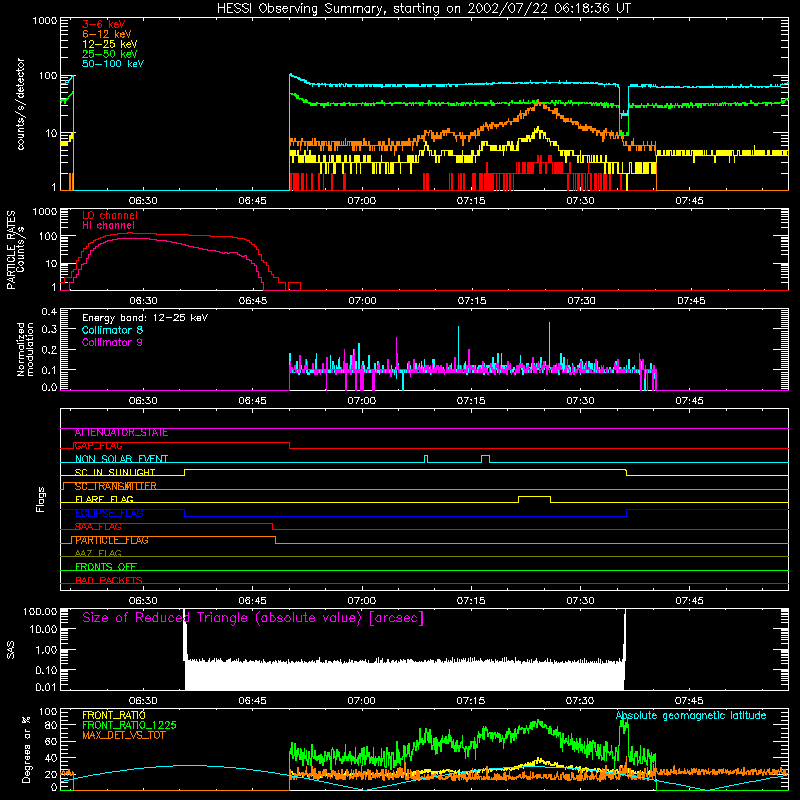Click the tall cyan Collimator 8 spike near 07:25

point(549,342)
